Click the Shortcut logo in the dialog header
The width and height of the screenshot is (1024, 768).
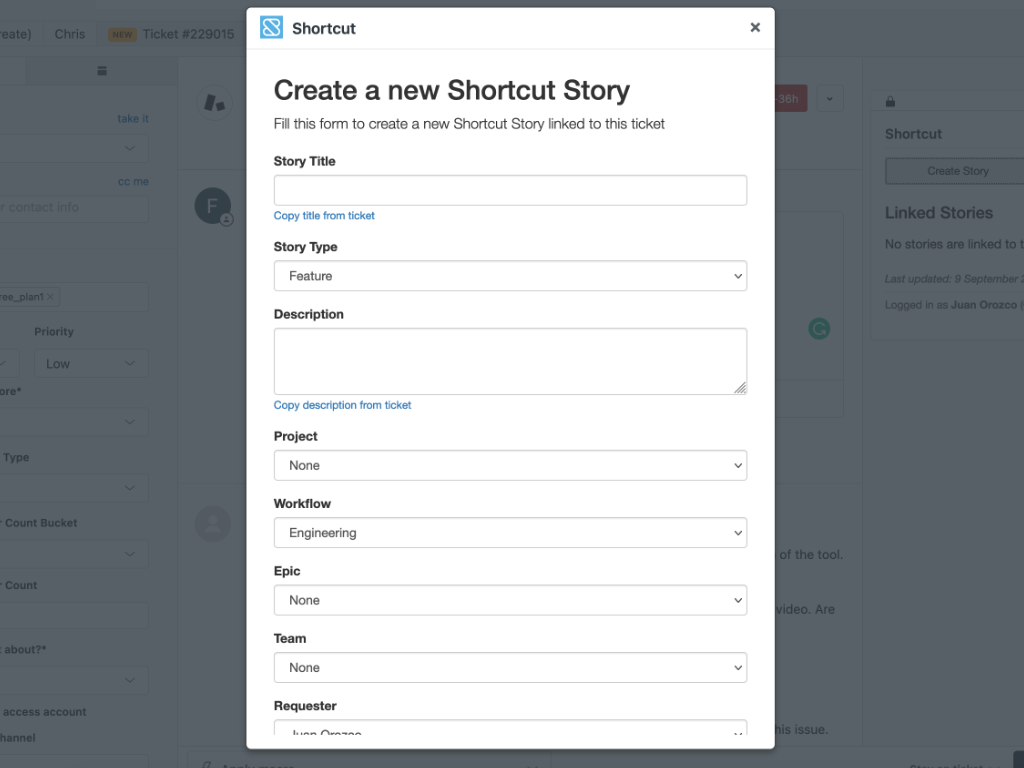(271, 27)
